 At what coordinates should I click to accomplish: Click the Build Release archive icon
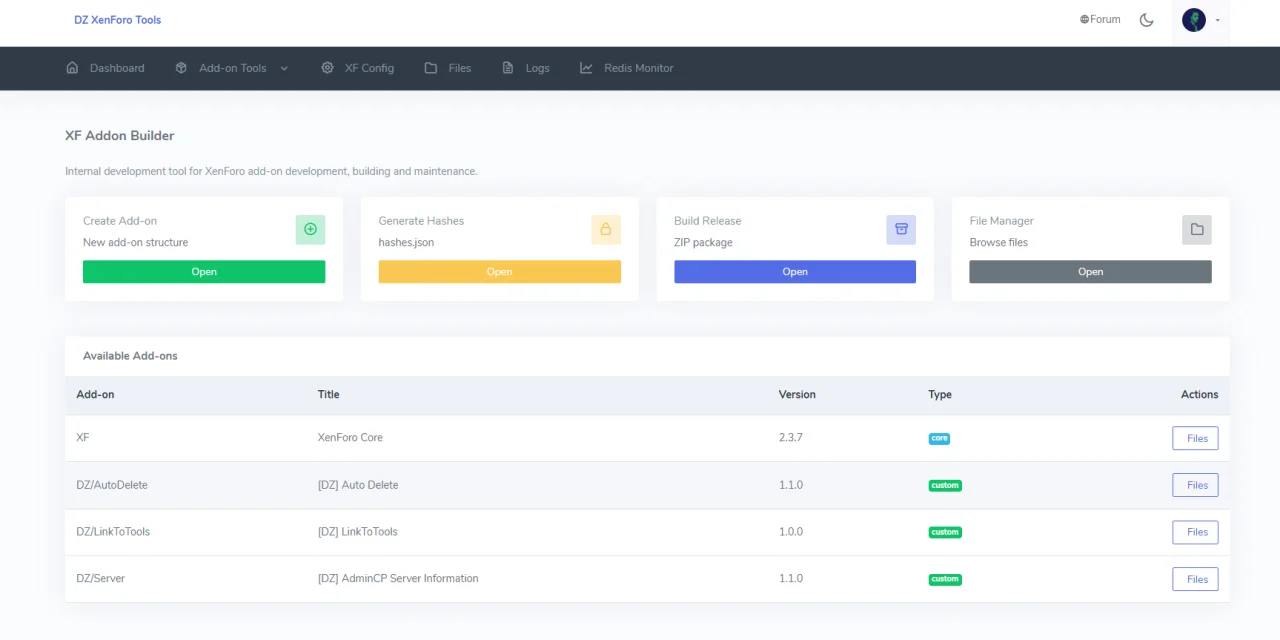coord(901,229)
